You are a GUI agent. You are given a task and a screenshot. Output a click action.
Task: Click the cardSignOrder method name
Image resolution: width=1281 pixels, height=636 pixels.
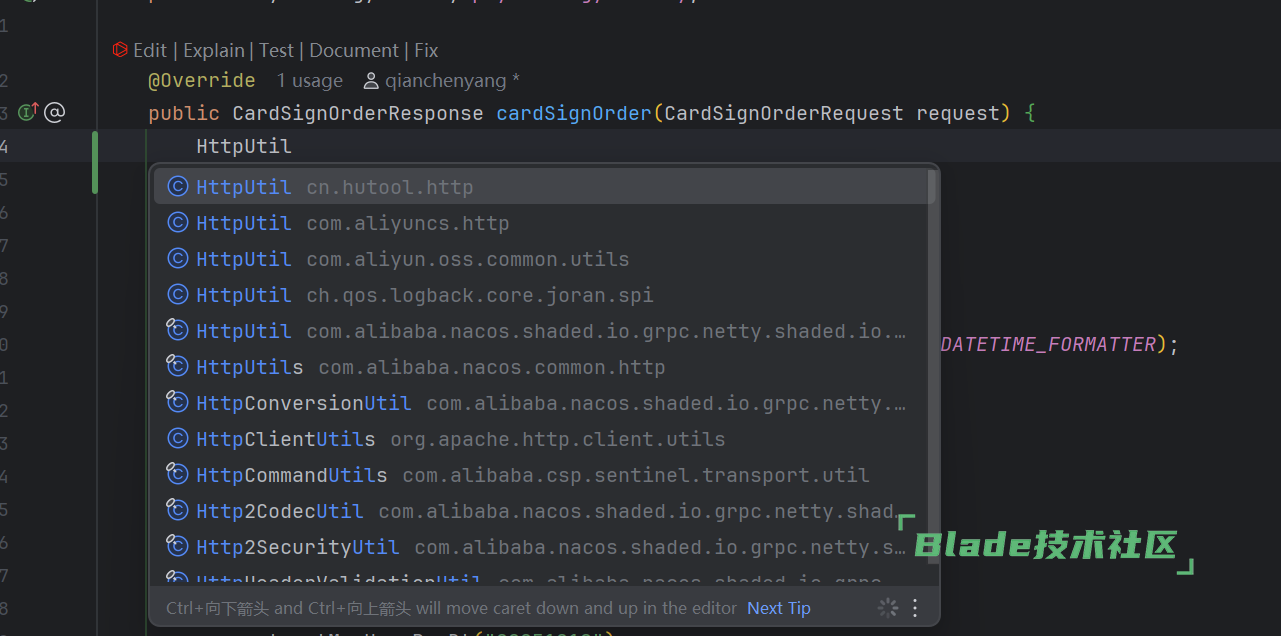[x=573, y=113]
